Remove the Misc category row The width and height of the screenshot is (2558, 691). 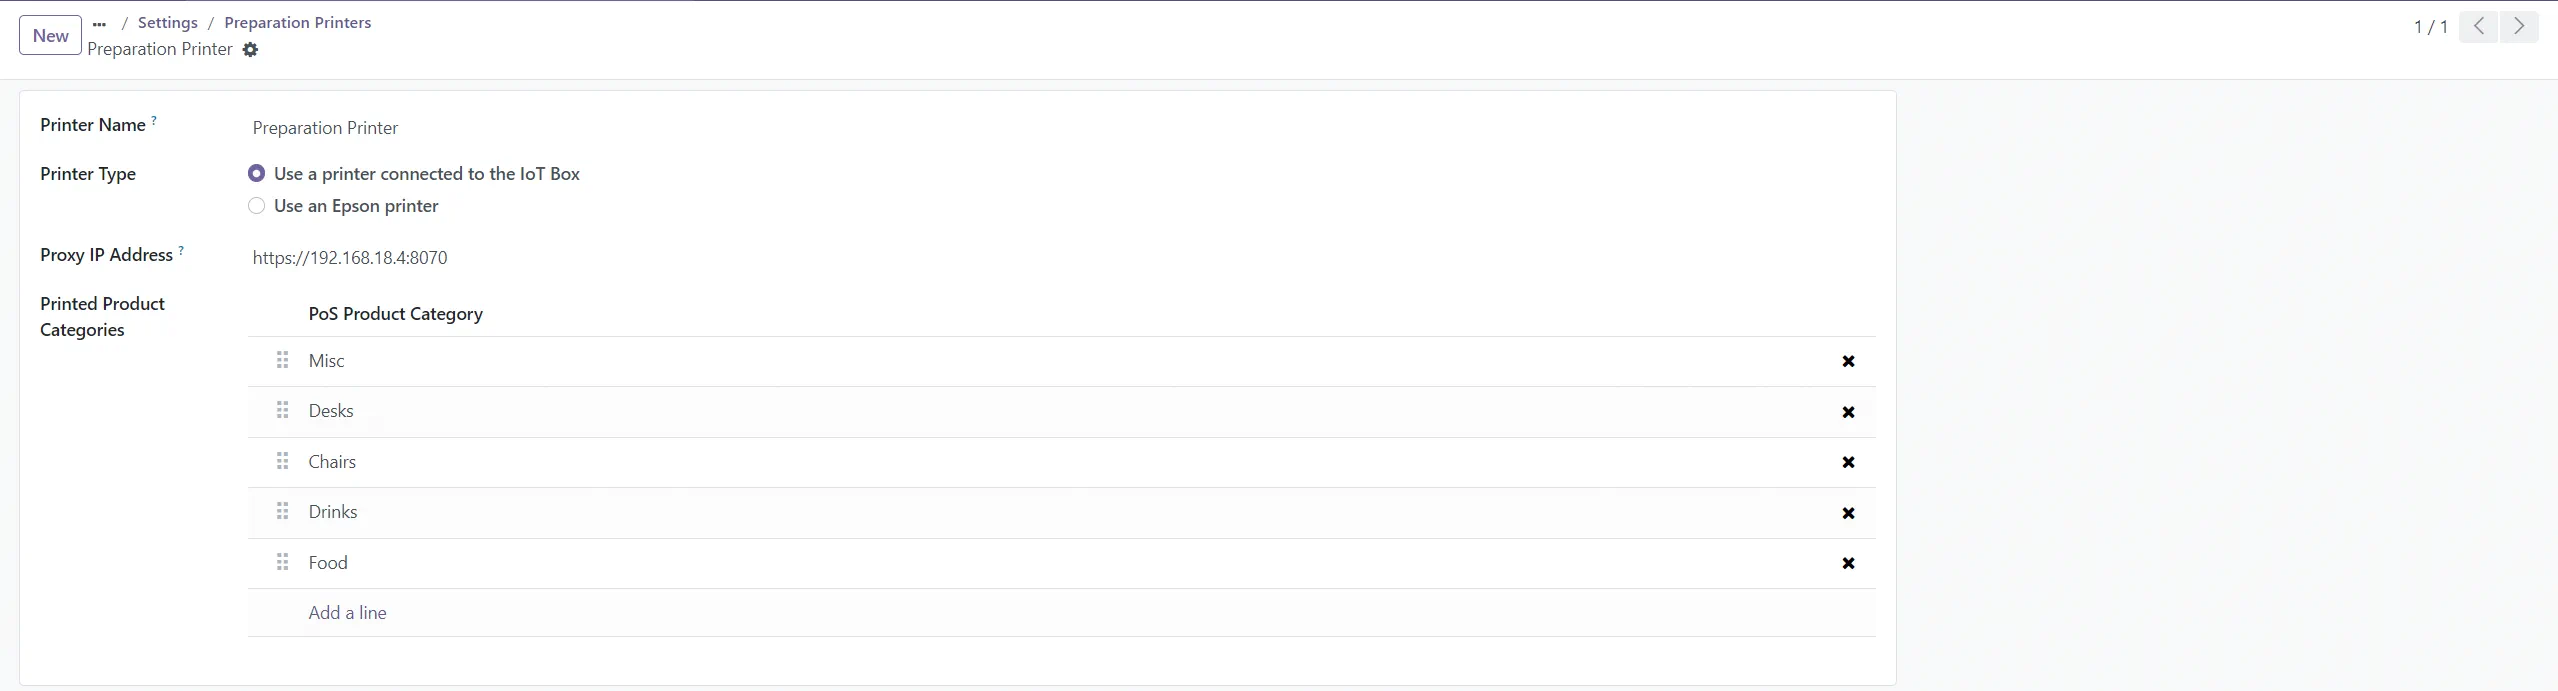pyautogui.click(x=1848, y=362)
